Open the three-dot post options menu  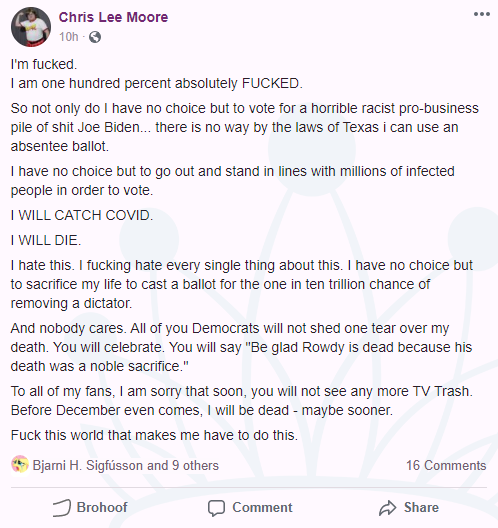[482, 14]
